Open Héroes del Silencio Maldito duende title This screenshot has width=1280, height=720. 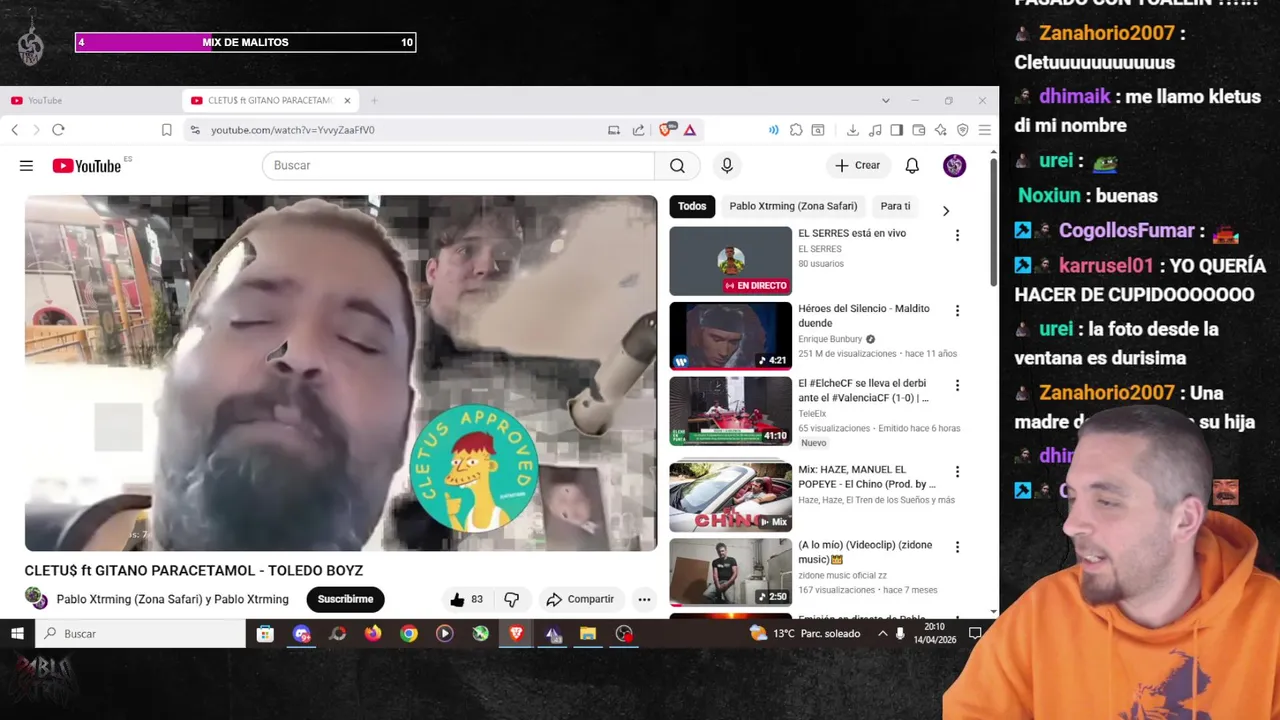pos(864,316)
